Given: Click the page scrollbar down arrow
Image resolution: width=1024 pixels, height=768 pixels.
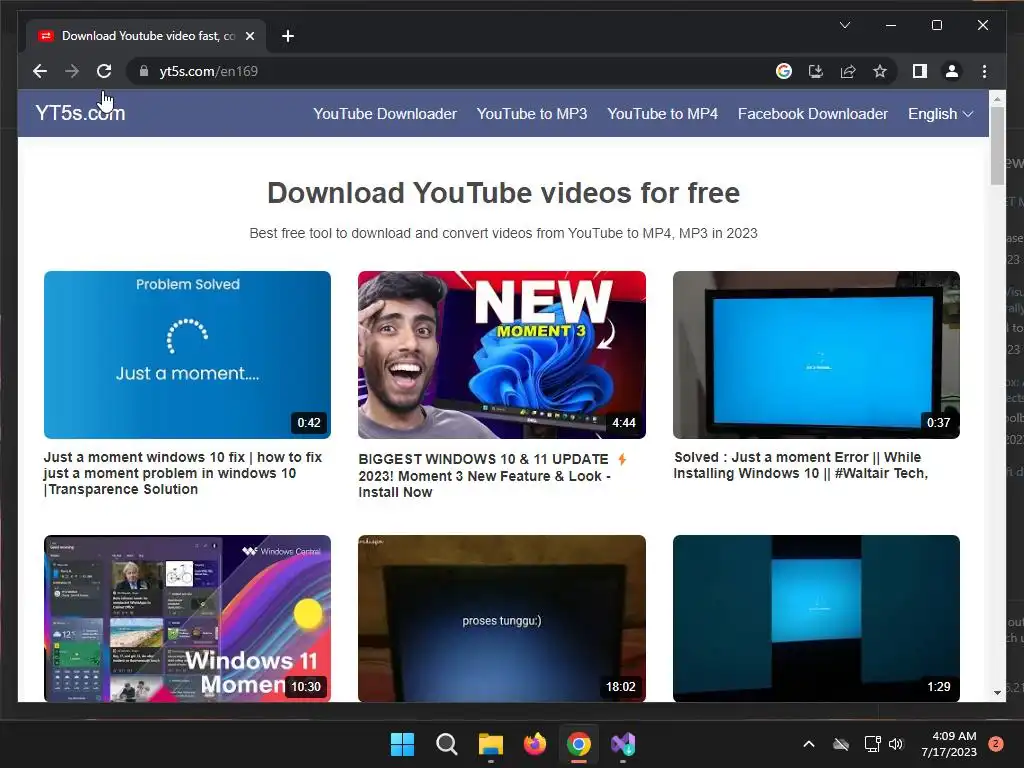Looking at the screenshot, I should click(x=997, y=693).
